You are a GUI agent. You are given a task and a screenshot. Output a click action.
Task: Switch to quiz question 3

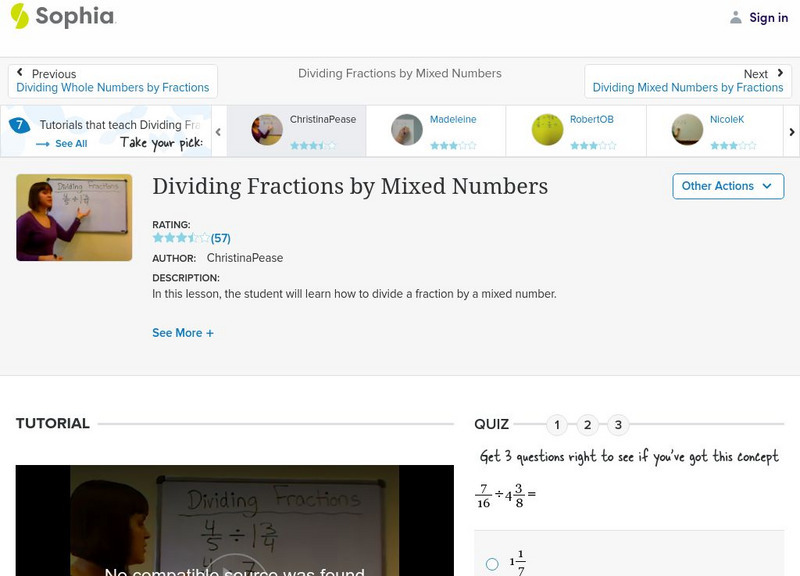(x=618, y=425)
